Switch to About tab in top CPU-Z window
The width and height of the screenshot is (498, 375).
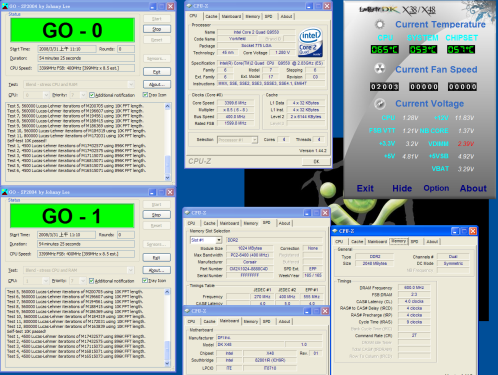[286, 16]
